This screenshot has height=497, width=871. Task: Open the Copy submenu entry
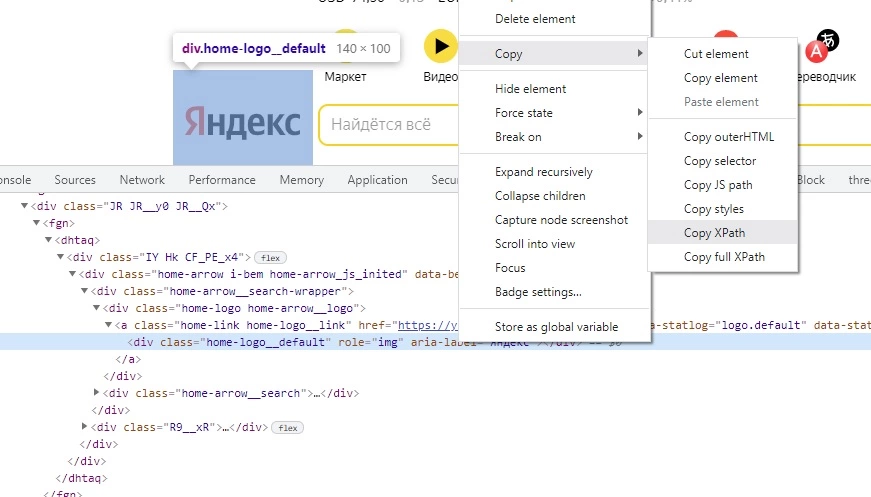(x=554, y=54)
